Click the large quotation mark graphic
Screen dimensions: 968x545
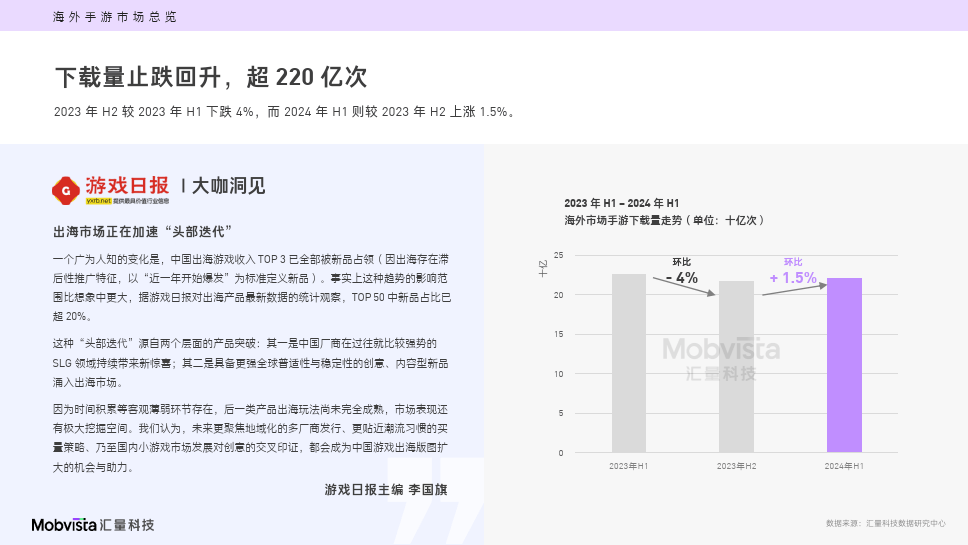(x=441, y=500)
